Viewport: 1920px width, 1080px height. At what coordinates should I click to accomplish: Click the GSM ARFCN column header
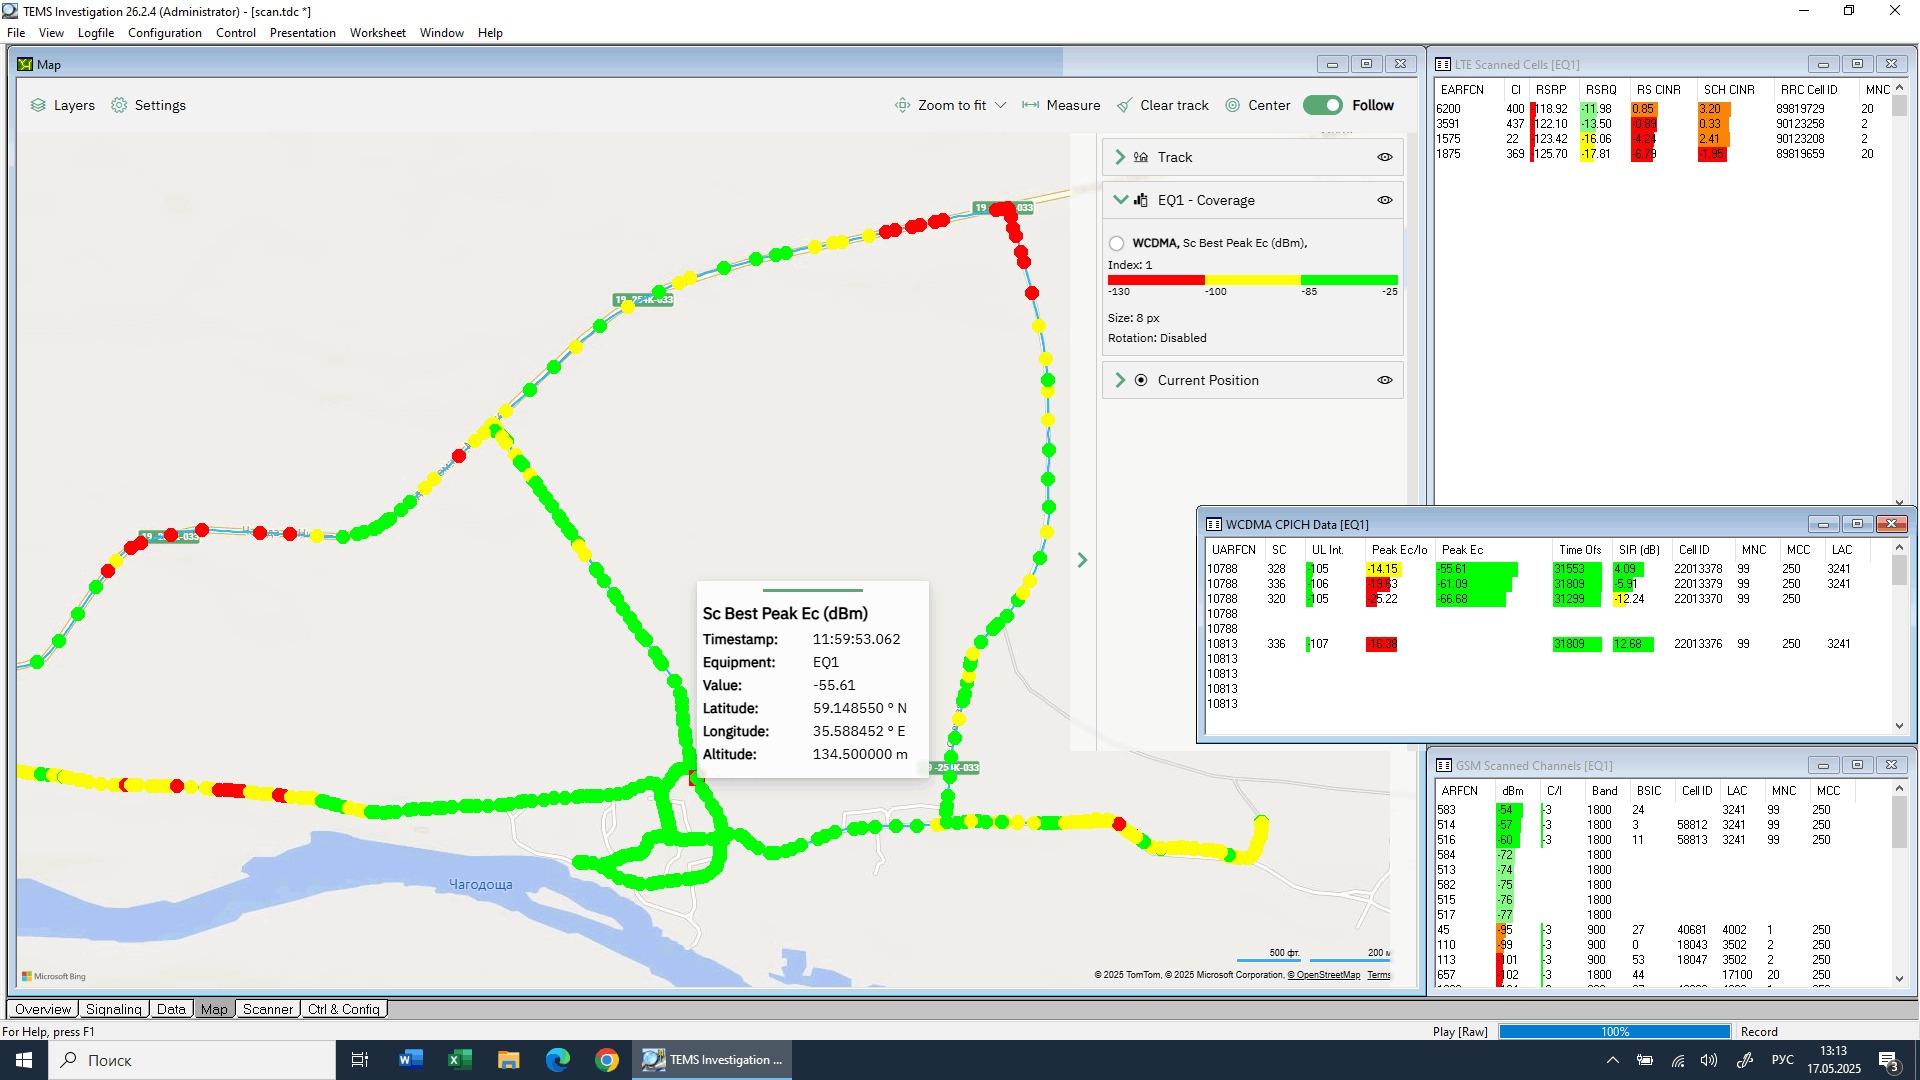click(1459, 791)
